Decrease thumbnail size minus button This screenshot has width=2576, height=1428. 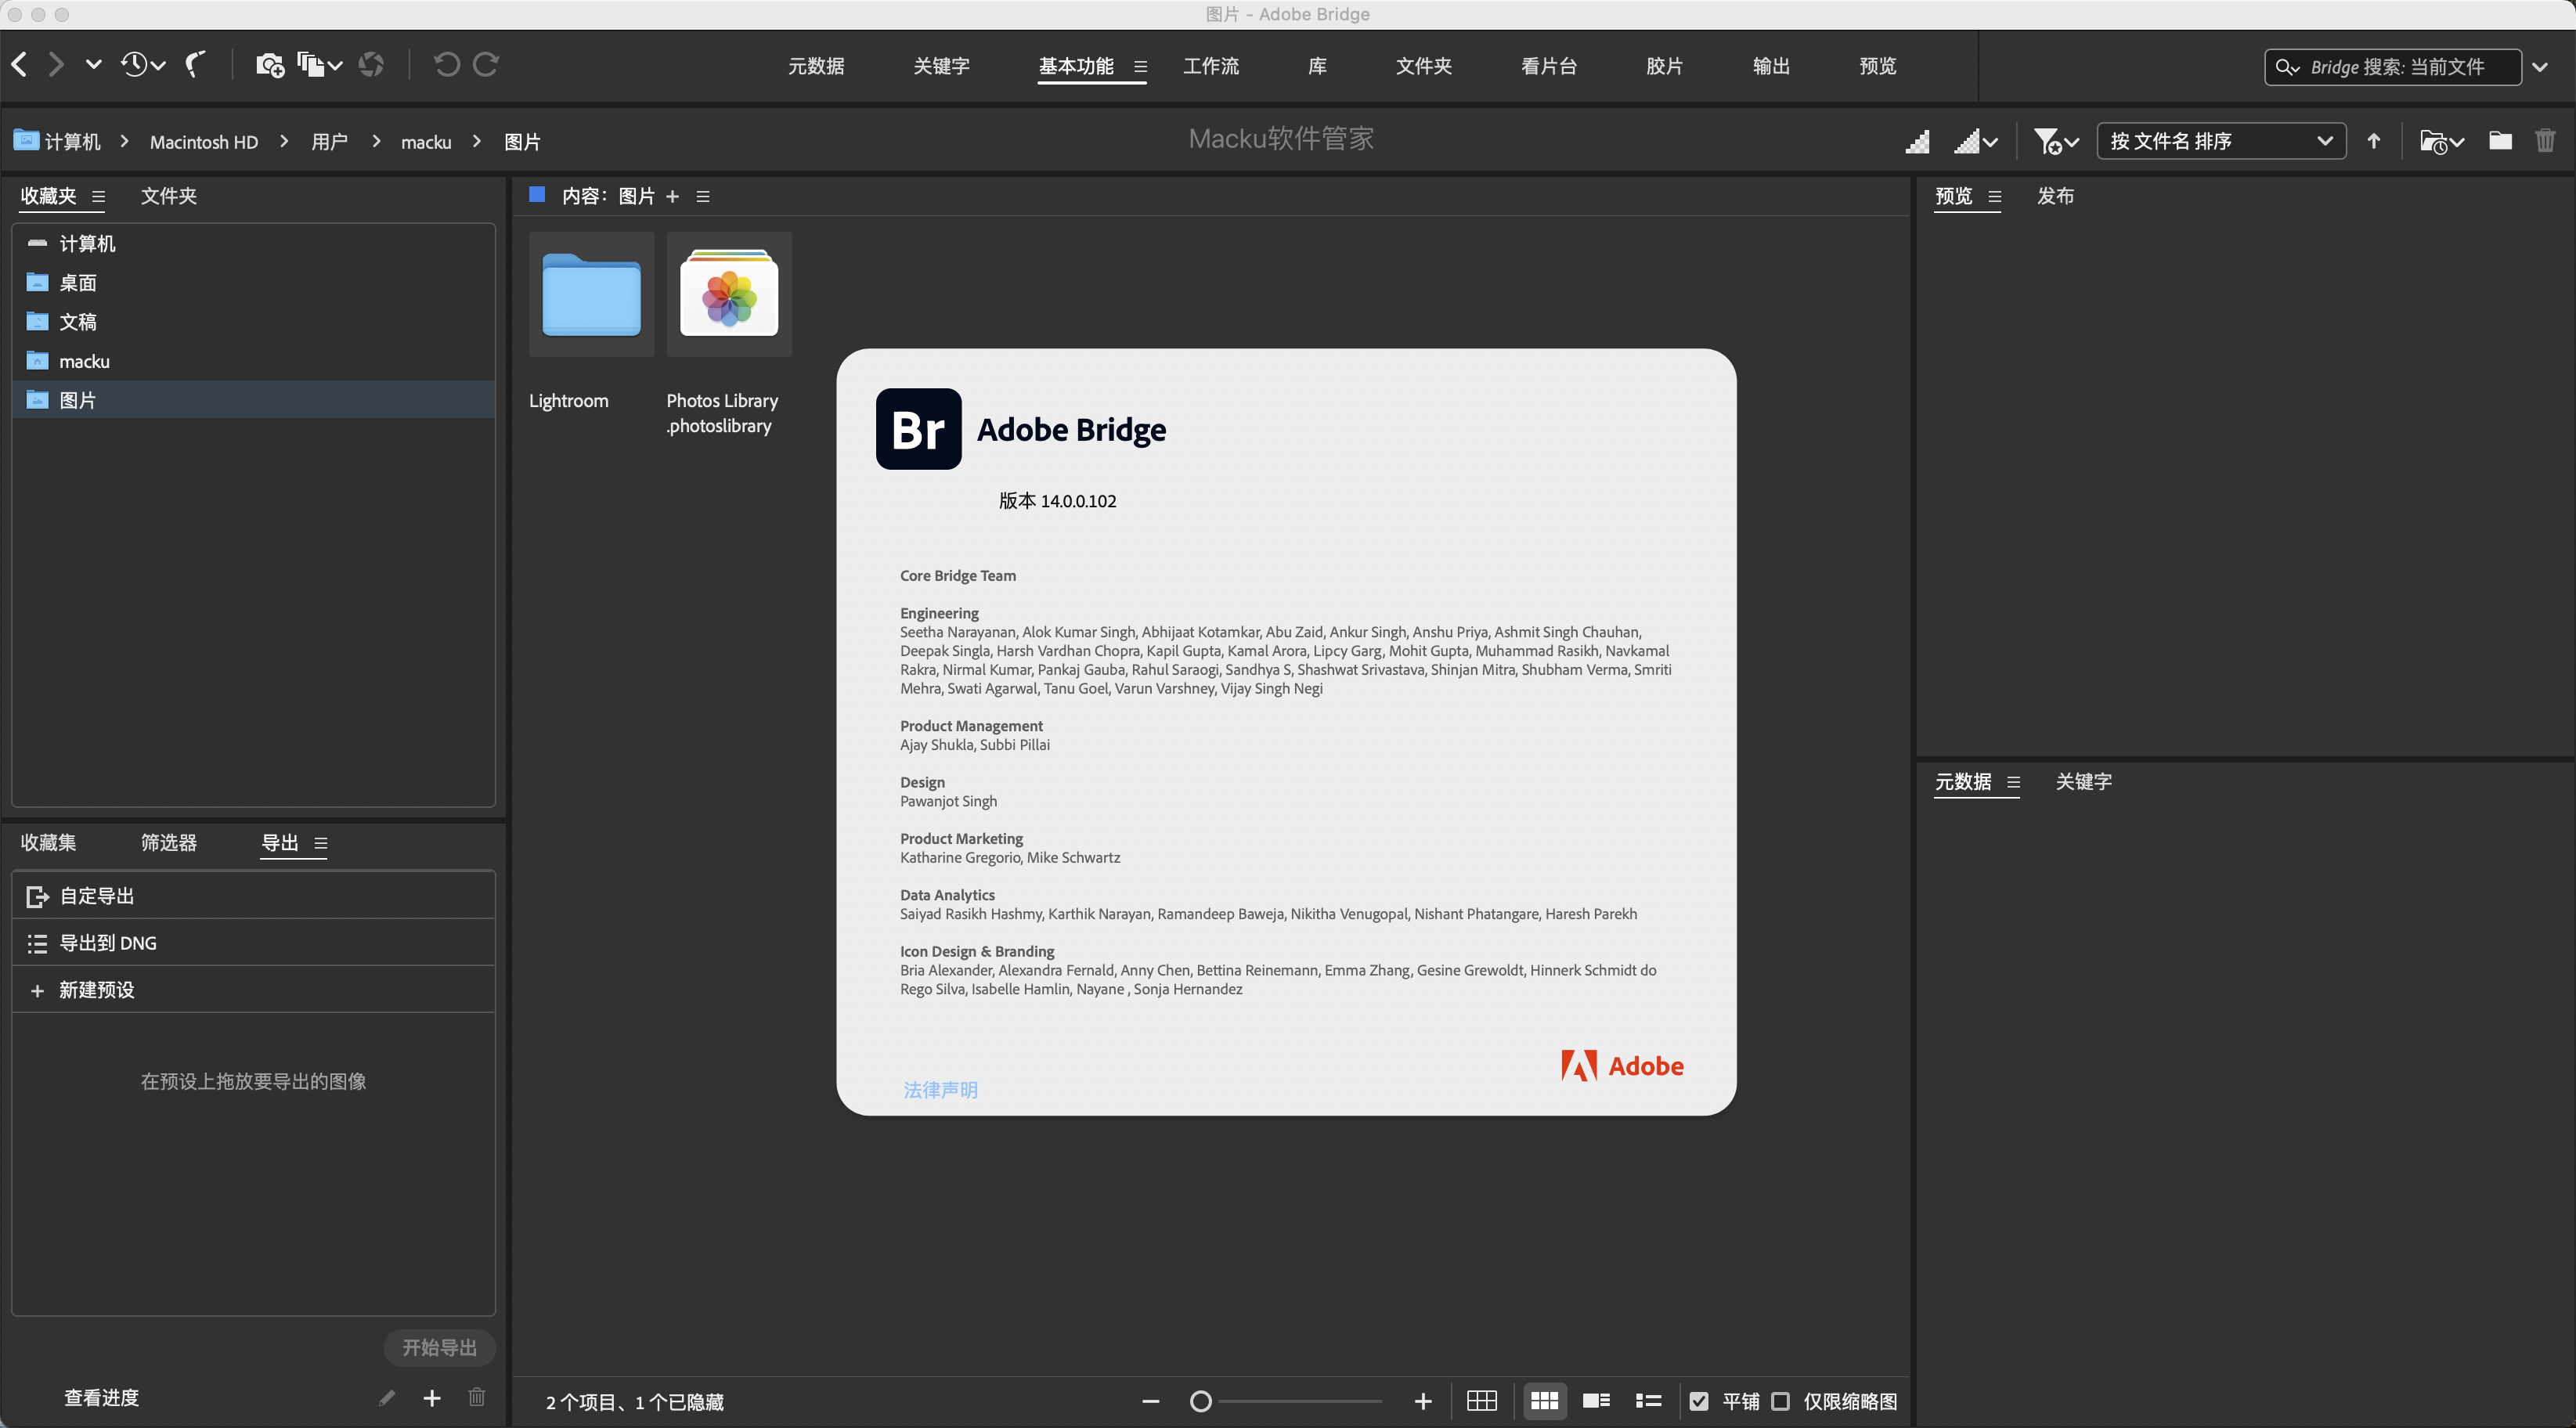point(1151,1402)
